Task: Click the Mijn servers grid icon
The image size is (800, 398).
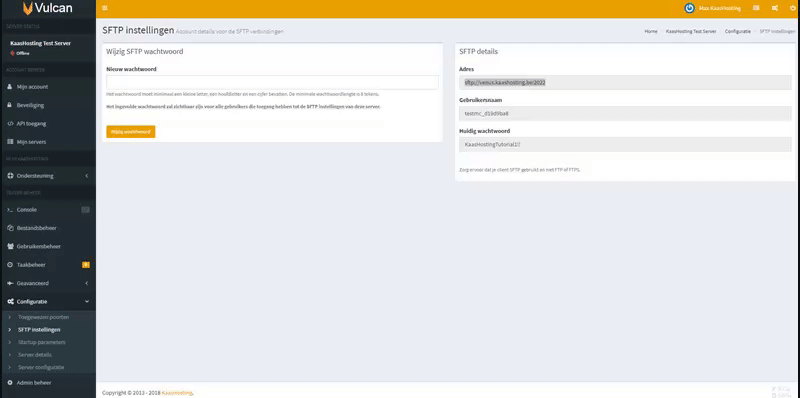Action: point(10,141)
